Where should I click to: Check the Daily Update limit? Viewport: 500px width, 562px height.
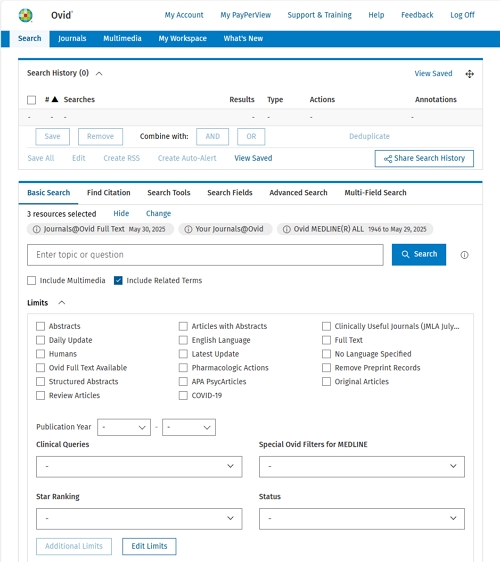(41, 340)
